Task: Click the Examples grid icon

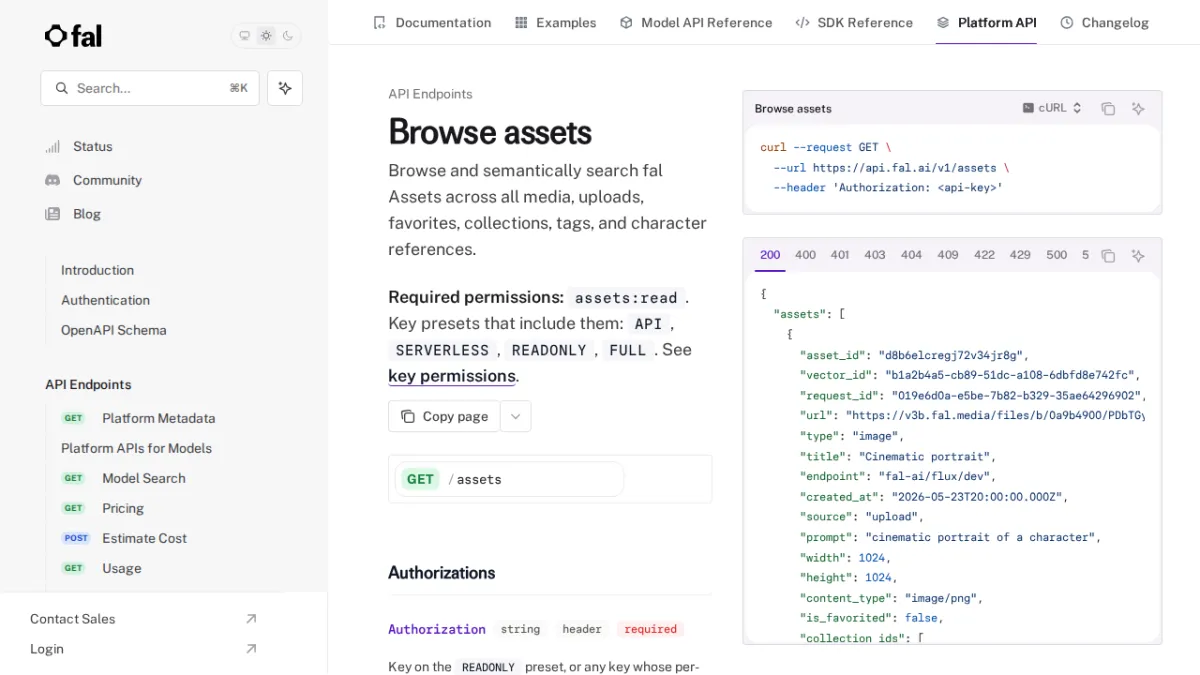Action: pos(521,22)
